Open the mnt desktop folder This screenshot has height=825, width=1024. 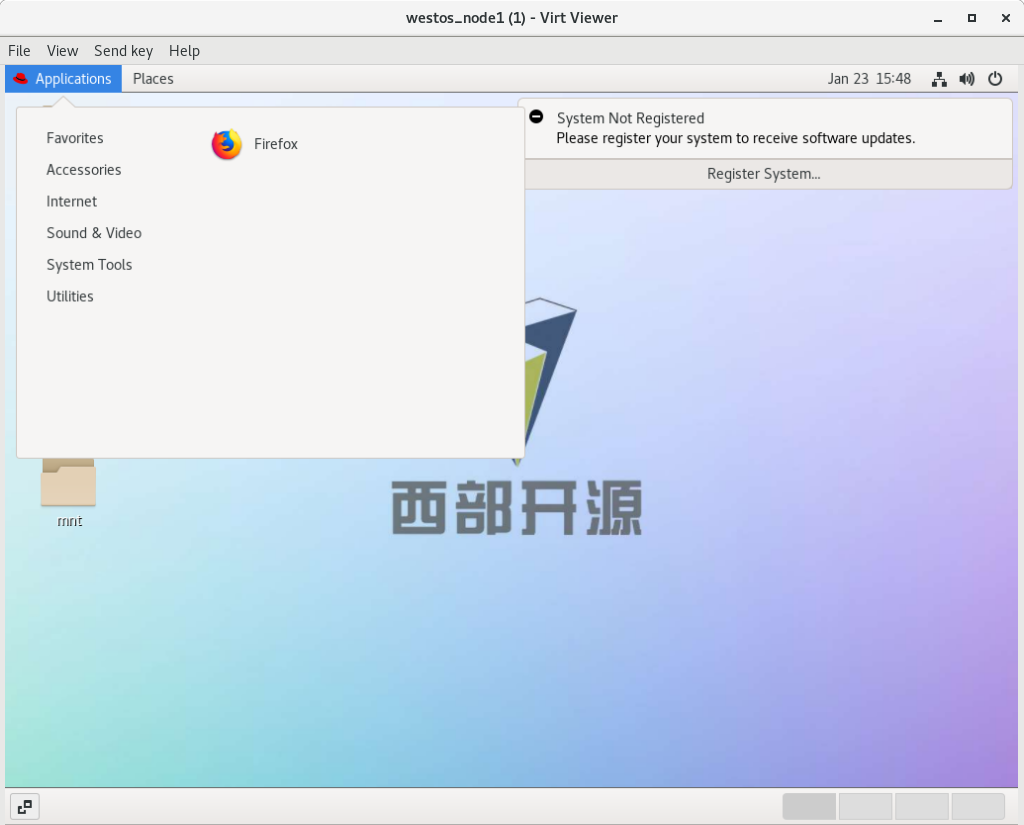(x=69, y=491)
